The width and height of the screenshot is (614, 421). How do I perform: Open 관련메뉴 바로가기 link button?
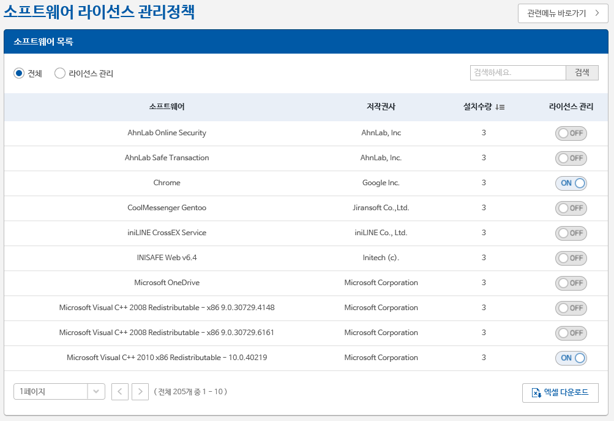[563, 13]
